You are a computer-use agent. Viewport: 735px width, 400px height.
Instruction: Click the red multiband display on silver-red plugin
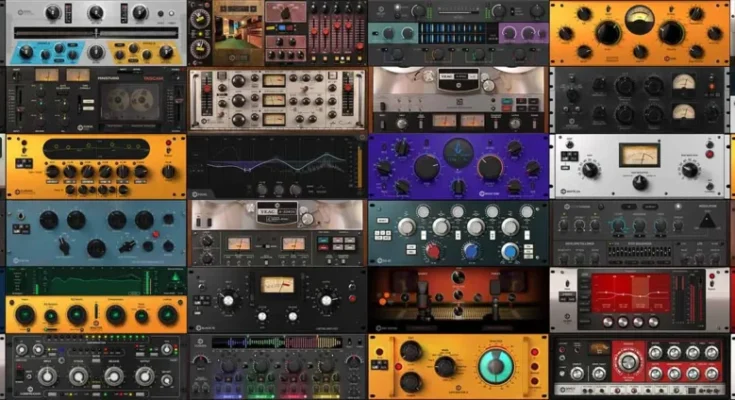coord(631,294)
